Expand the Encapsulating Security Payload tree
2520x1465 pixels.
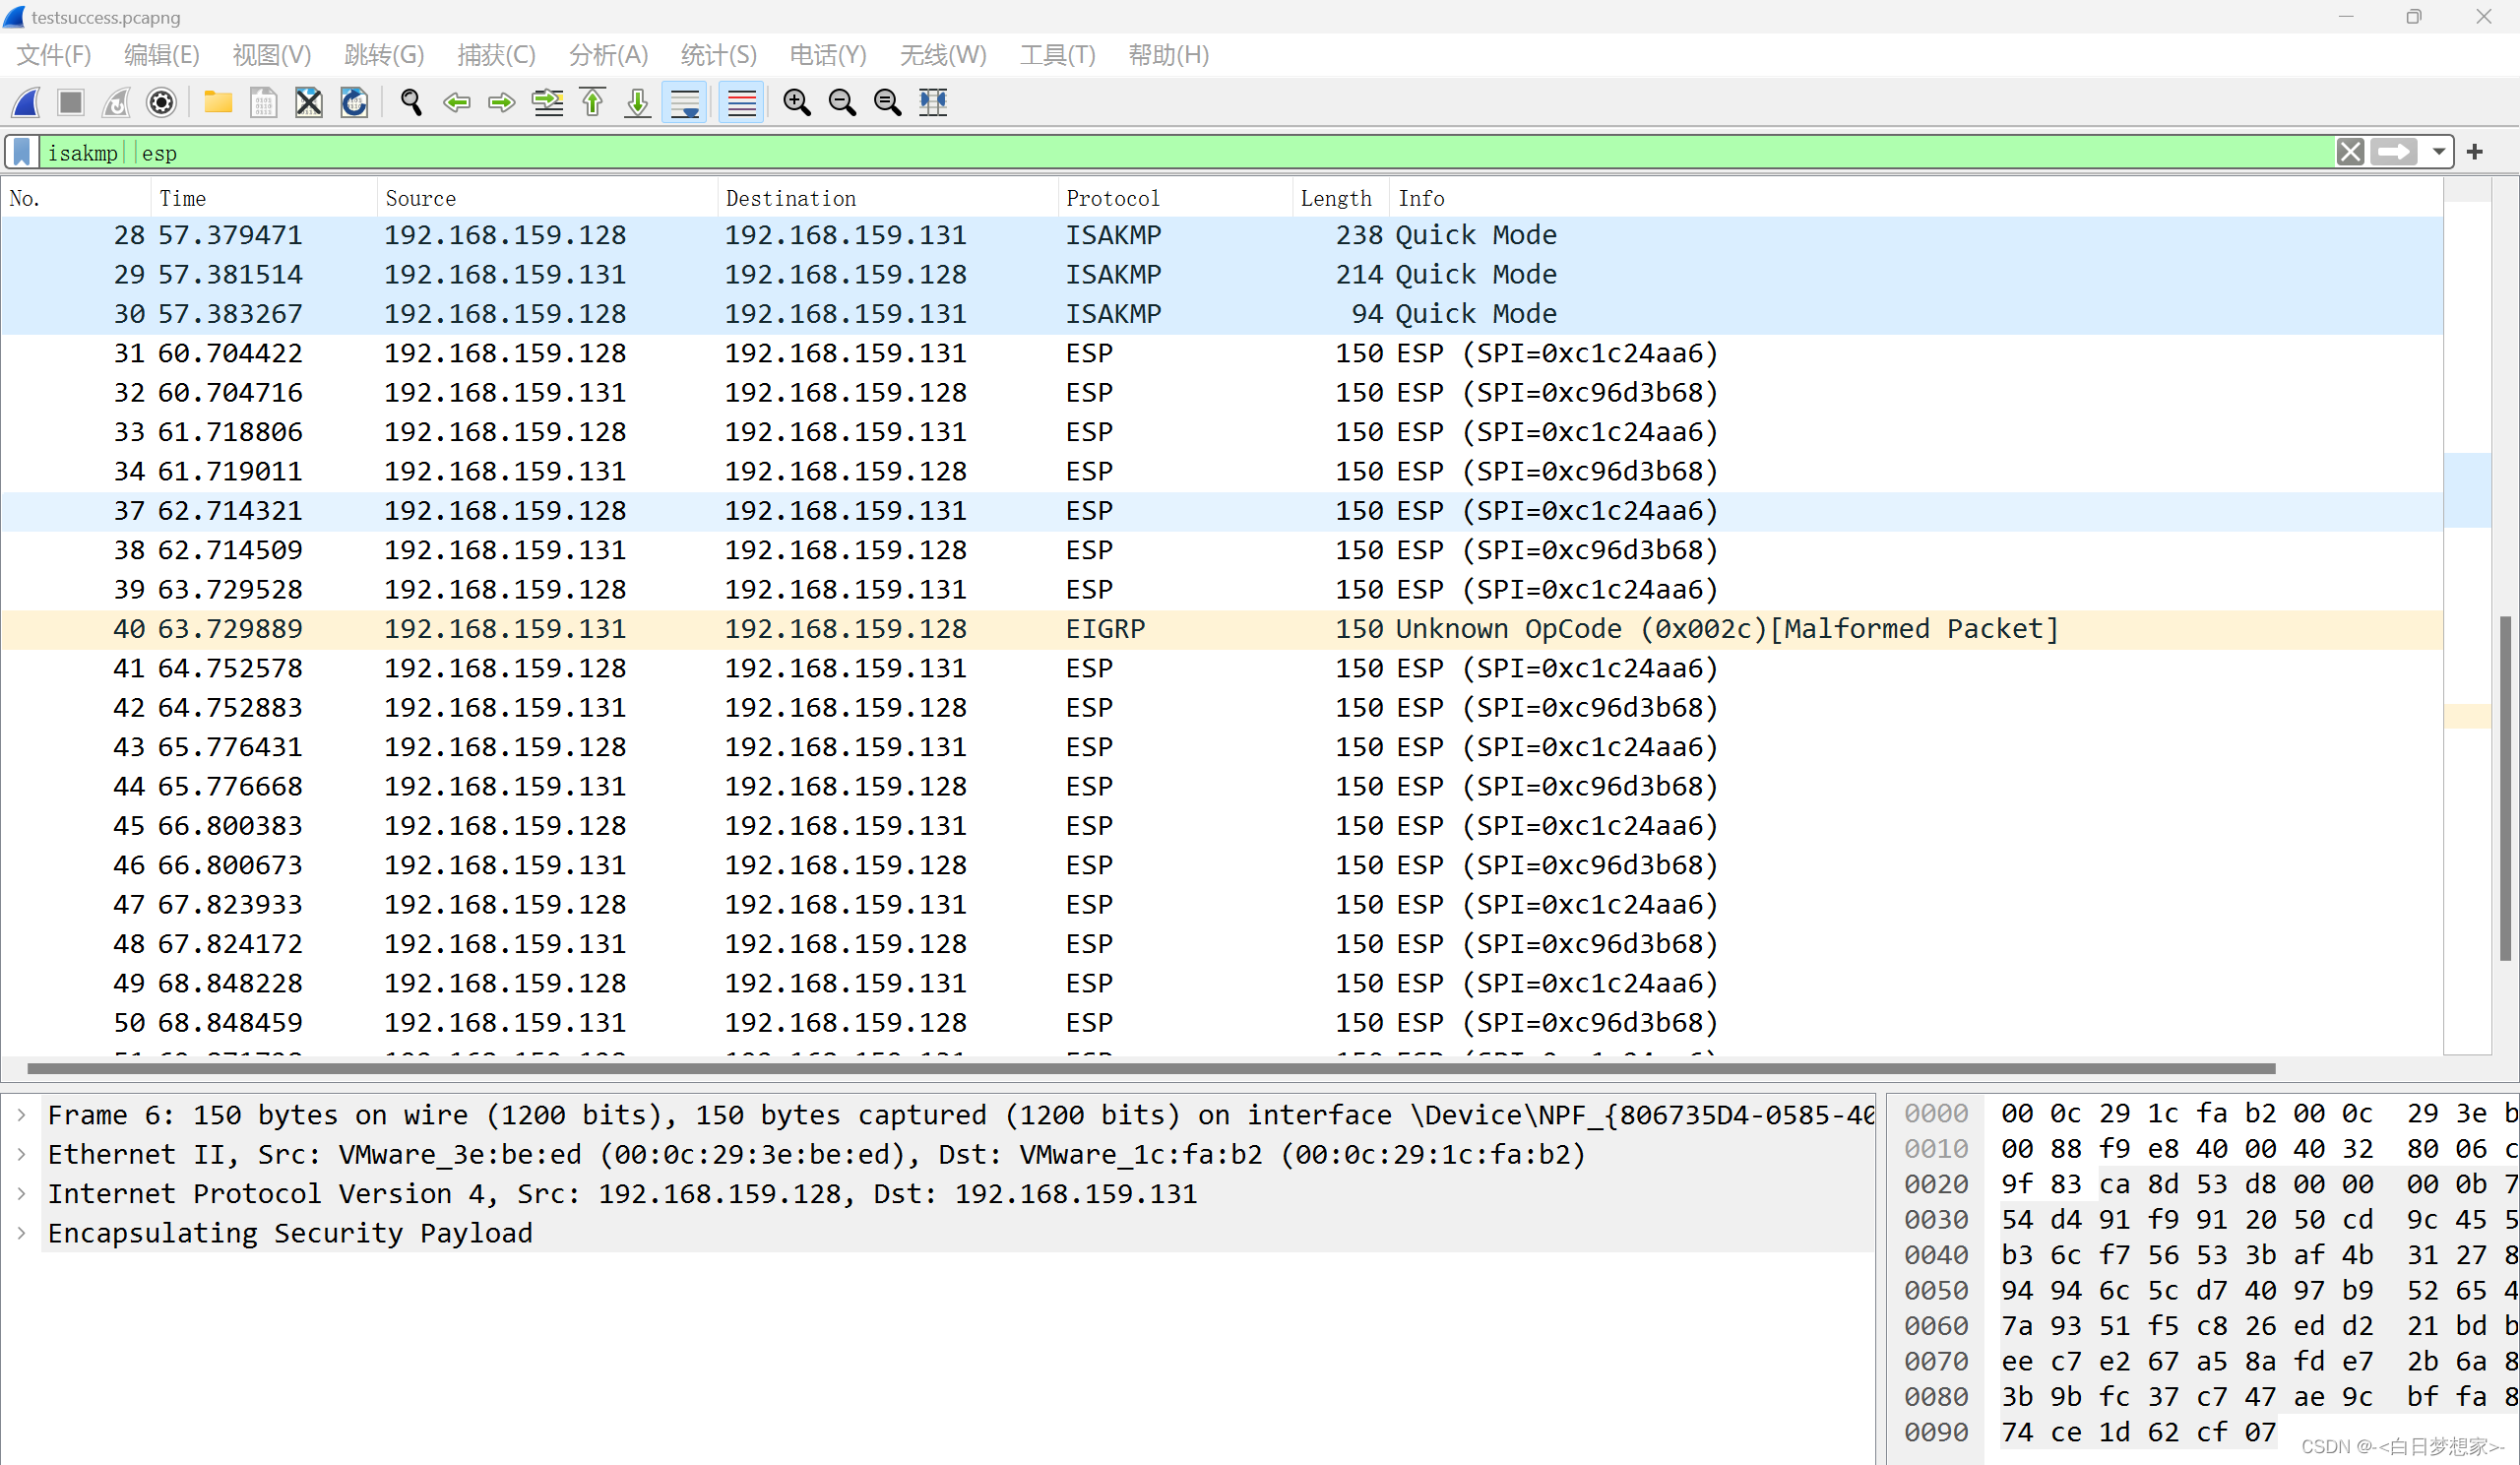pyautogui.click(x=22, y=1233)
